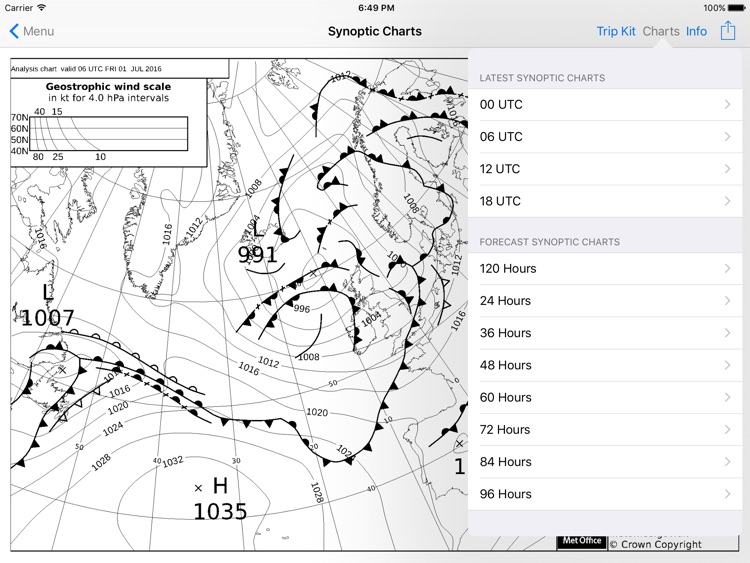Tap the 'Analysis chart valid 06 UTC' caption
This screenshot has height=563, width=750.
pos(86,69)
